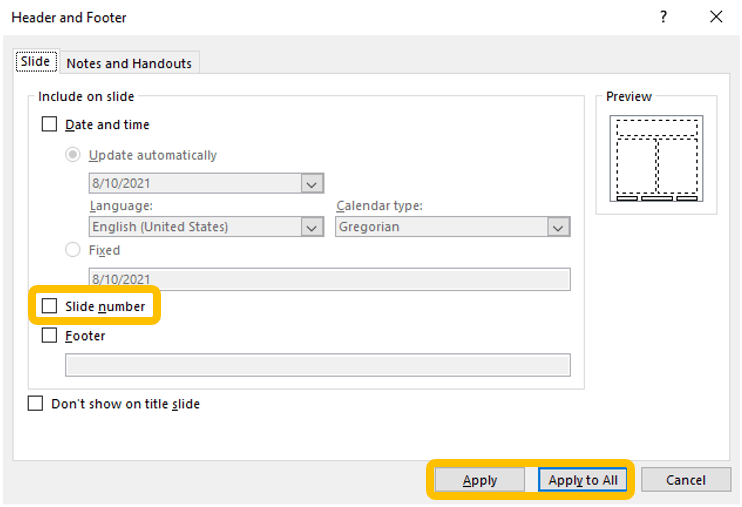
Task: Open the Notes and Handouts tab
Action: click(x=129, y=63)
